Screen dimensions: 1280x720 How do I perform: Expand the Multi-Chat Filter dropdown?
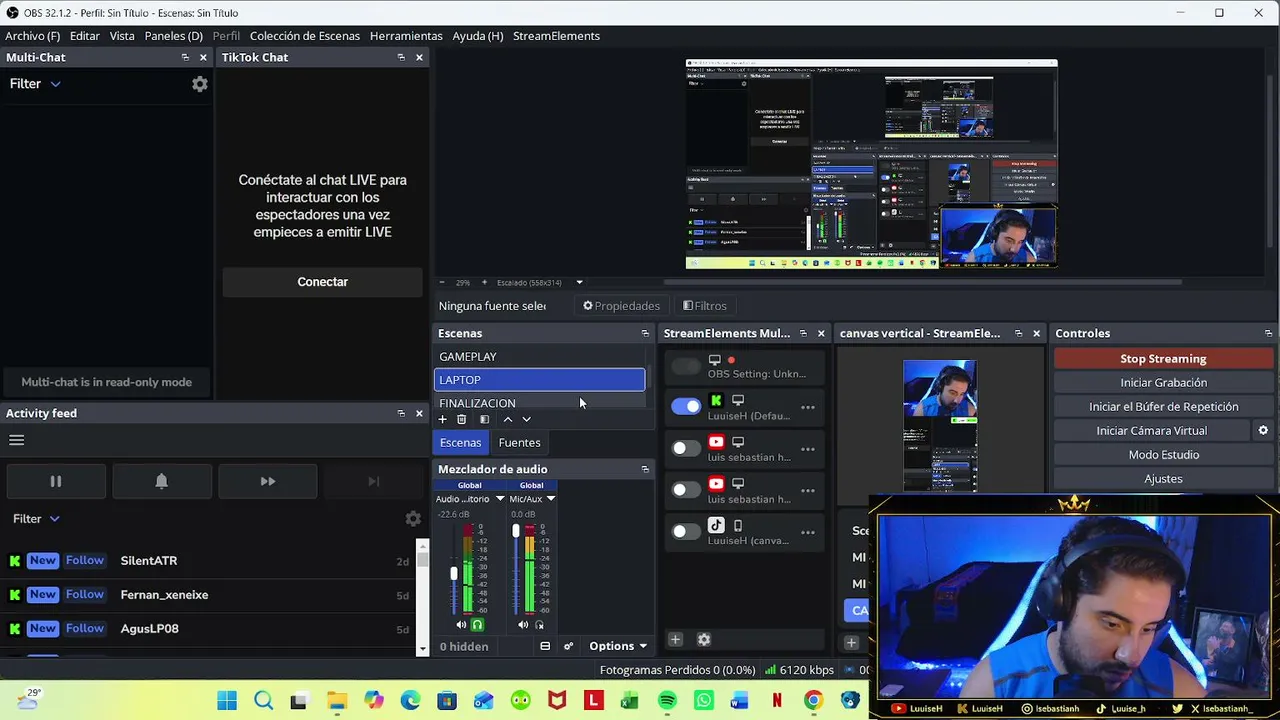[35, 84]
